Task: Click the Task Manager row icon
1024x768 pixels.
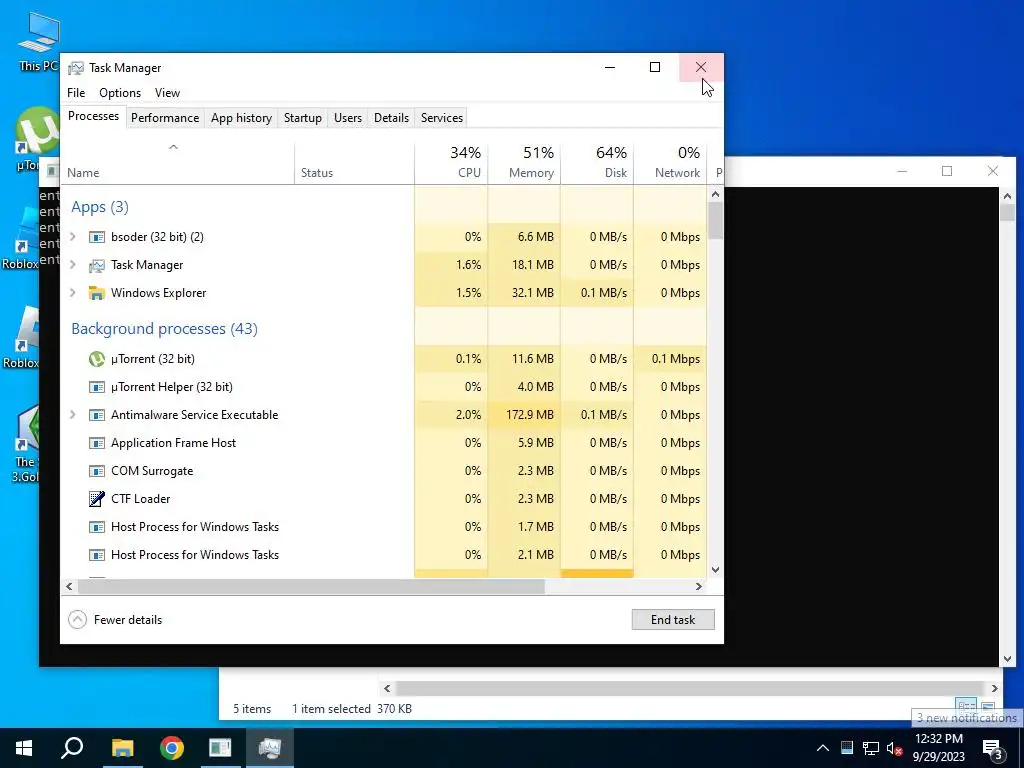Action: click(x=97, y=265)
